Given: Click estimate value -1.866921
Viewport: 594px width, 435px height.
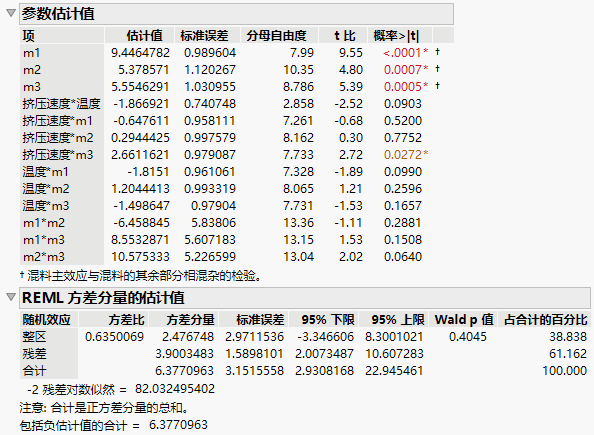Looking at the screenshot, I should (141, 104).
